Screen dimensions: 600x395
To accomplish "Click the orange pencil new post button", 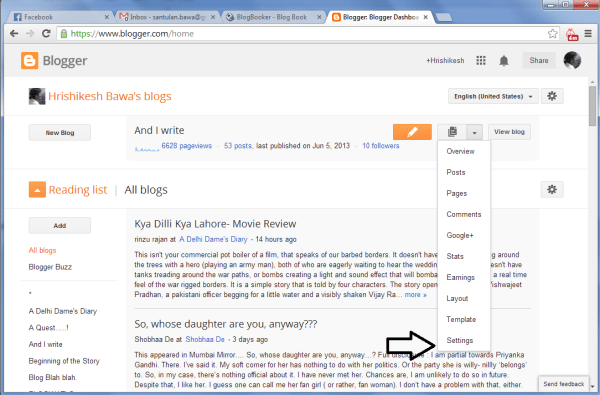I will [x=412, y=132].
